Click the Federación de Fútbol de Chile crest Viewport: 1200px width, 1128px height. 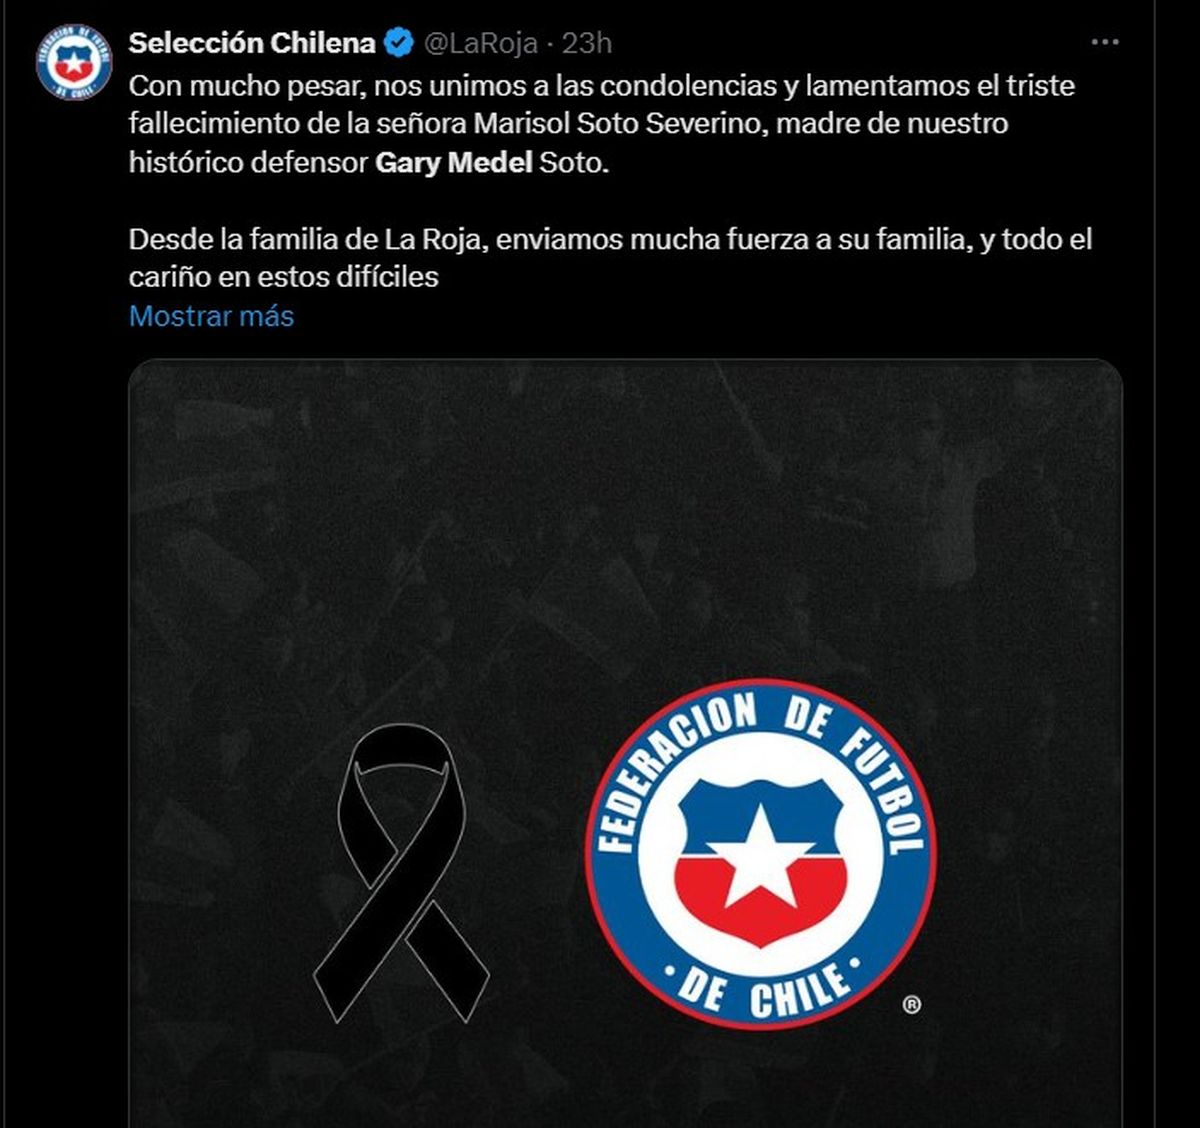(761, 853)
